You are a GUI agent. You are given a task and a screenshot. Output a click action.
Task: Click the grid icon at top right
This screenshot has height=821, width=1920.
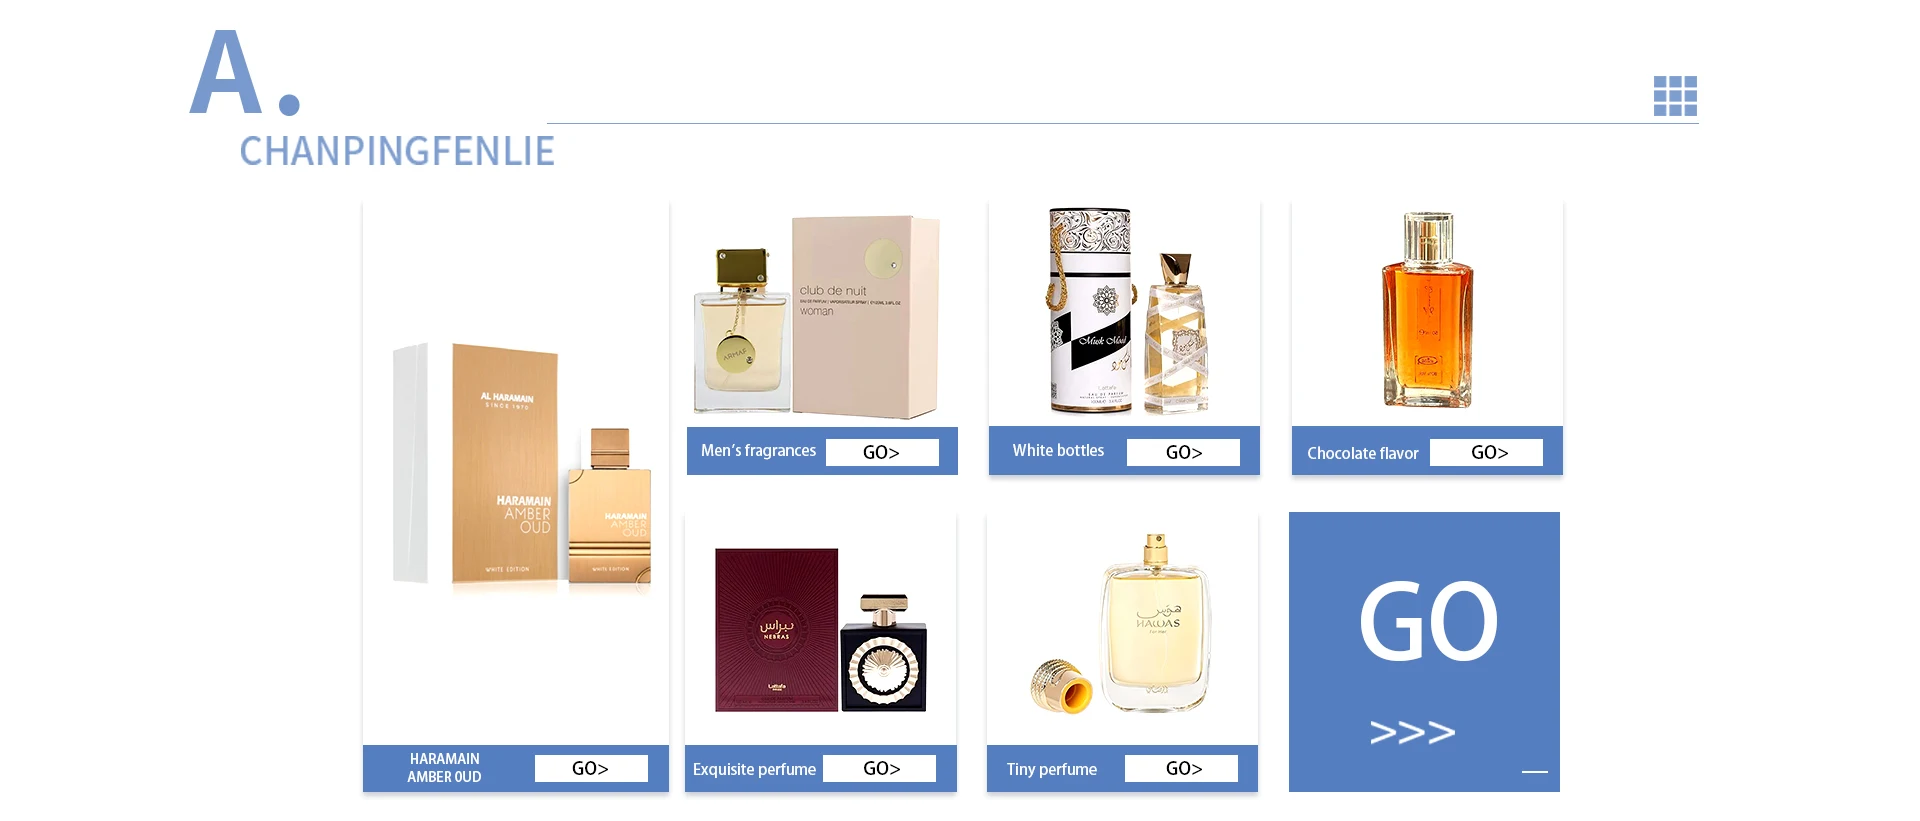(x=1675, y=96)
